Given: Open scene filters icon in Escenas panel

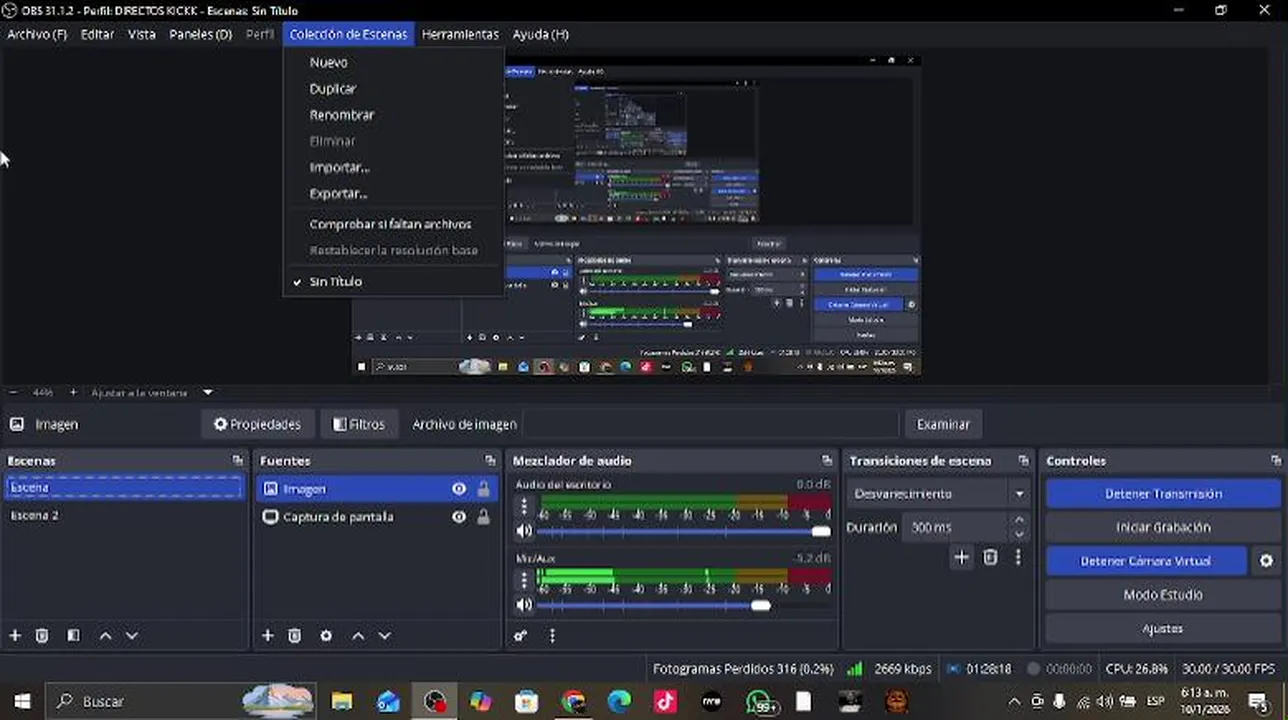Looking at the screenshot, I should 73,635.
